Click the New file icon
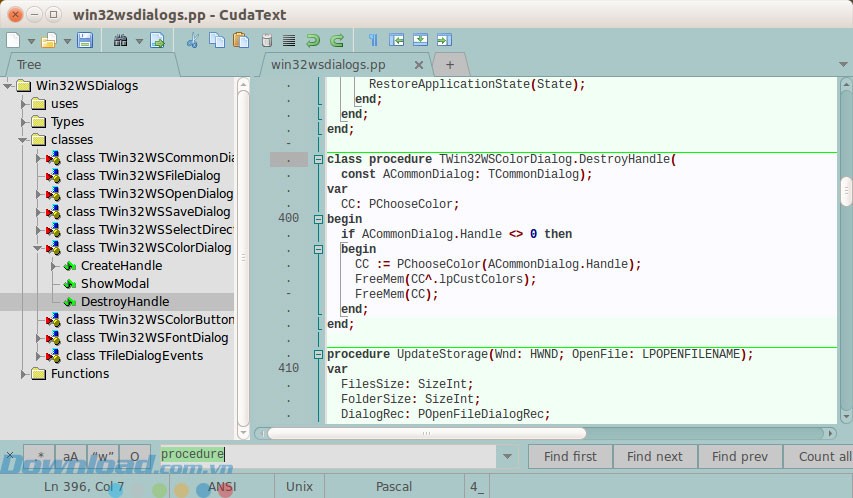Viewport: 853px width, 498px height. (13, 41)
